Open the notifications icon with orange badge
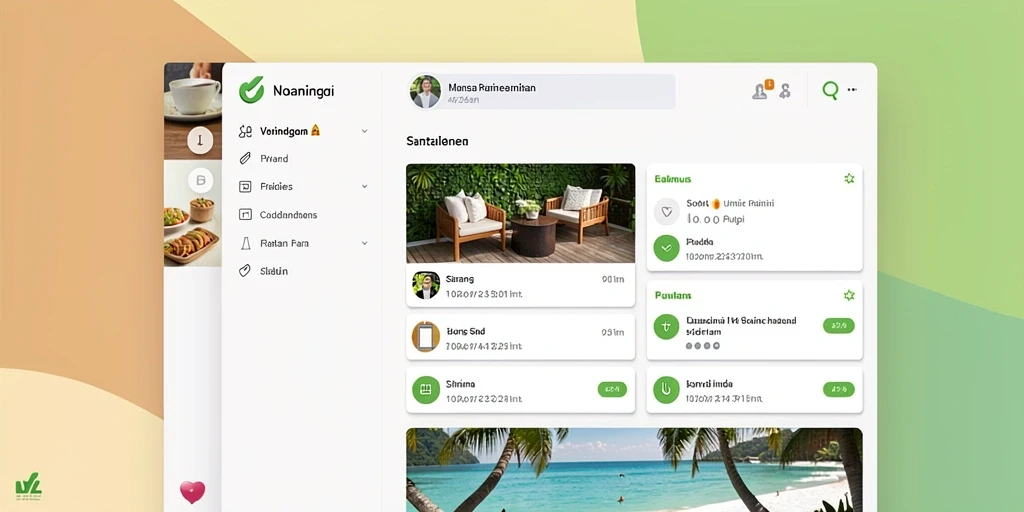 pos(761,90)
